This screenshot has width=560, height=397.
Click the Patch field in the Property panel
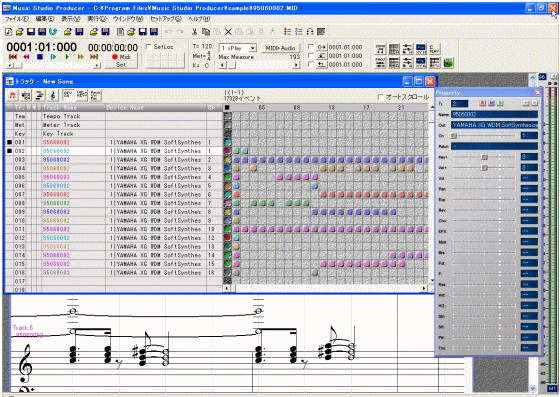point(494,146)
